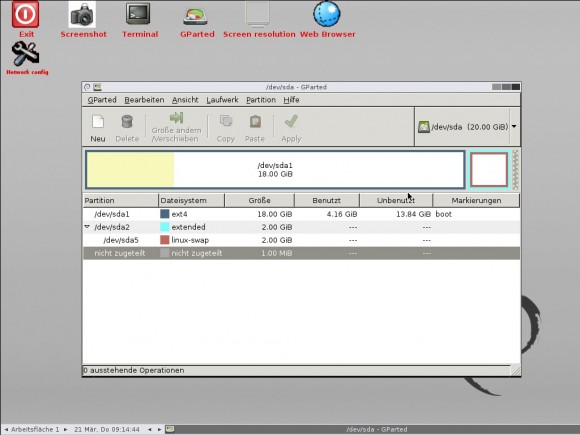Open the Laufwerk menu
The height and width of the screenshot is (435, 580).
(x=222, y=100)
